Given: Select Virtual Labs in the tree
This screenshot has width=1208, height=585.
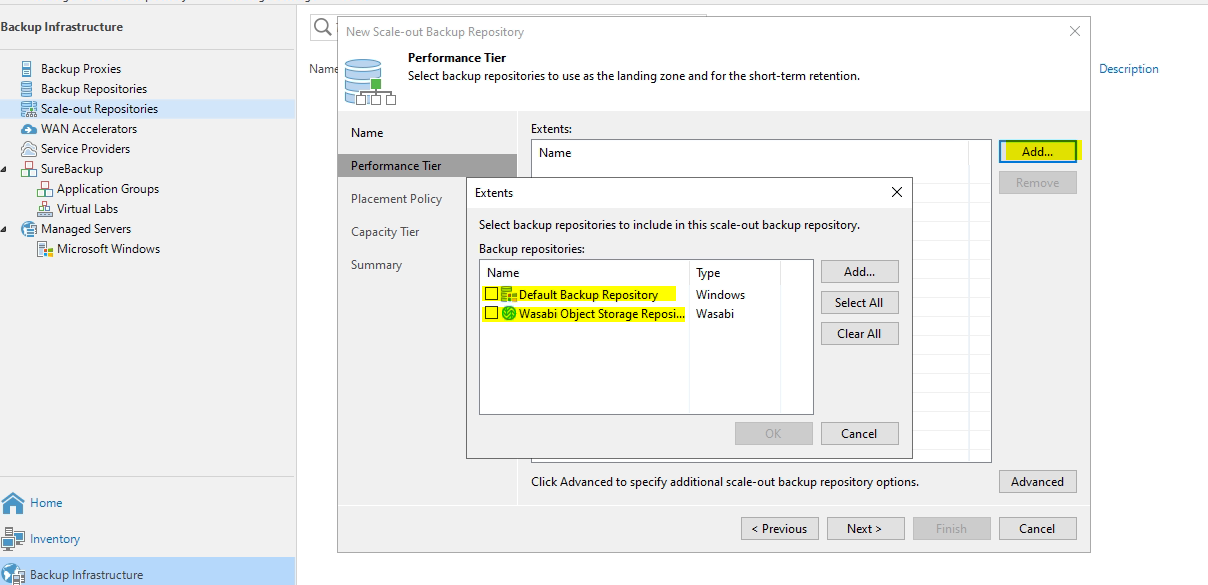Looking at the screenshot, I should pos(87,209).
